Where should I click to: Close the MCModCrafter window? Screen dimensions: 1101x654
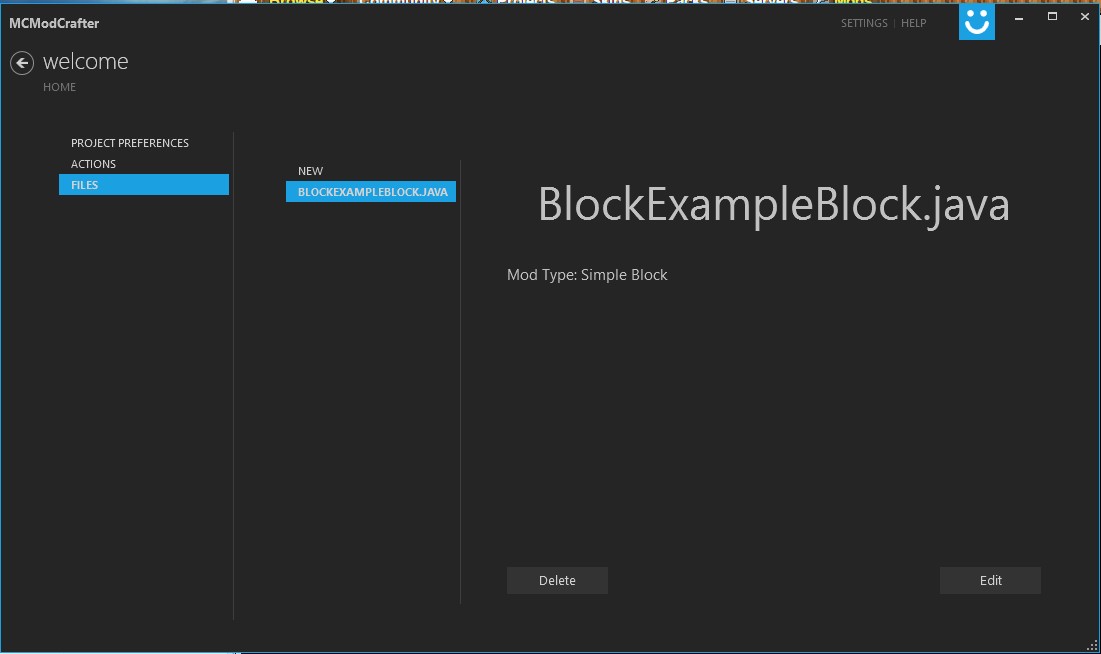(1084, 17)
